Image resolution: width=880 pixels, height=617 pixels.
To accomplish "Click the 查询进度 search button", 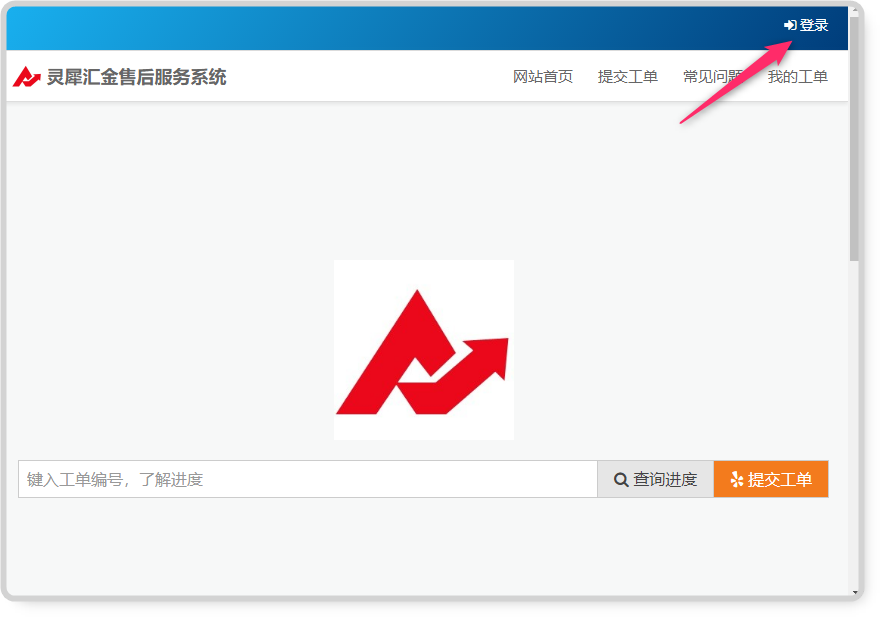I will click(x=656, y=479).
